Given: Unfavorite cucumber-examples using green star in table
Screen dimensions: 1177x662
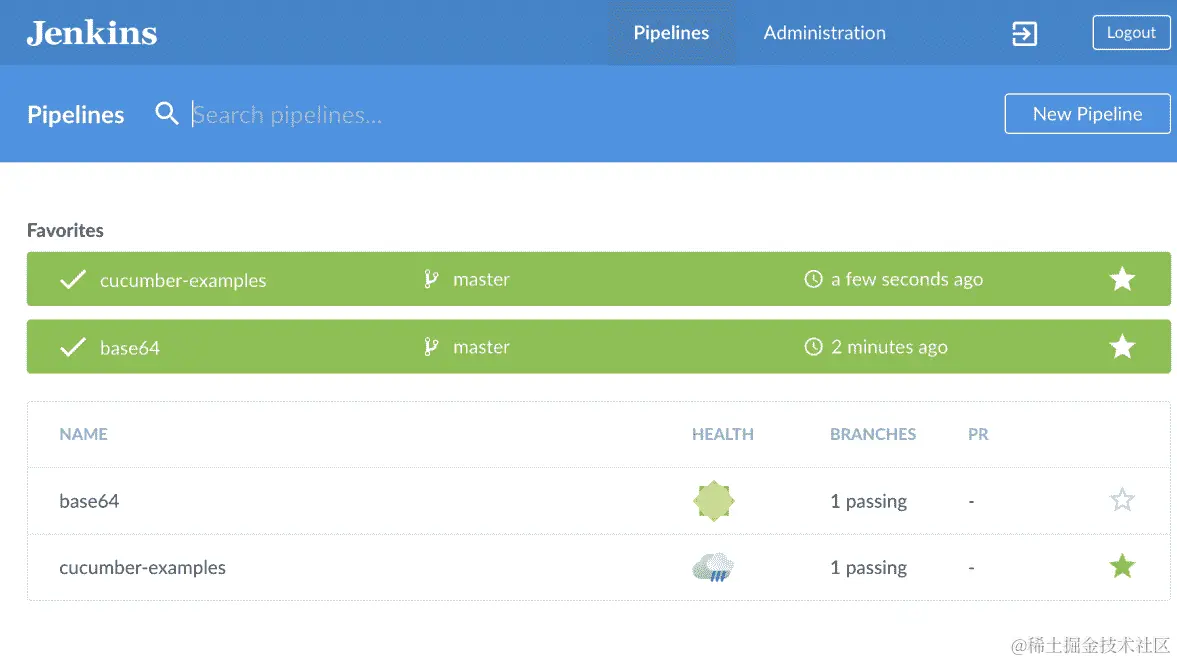Looking at the screenshot, I should point(1121,566).
